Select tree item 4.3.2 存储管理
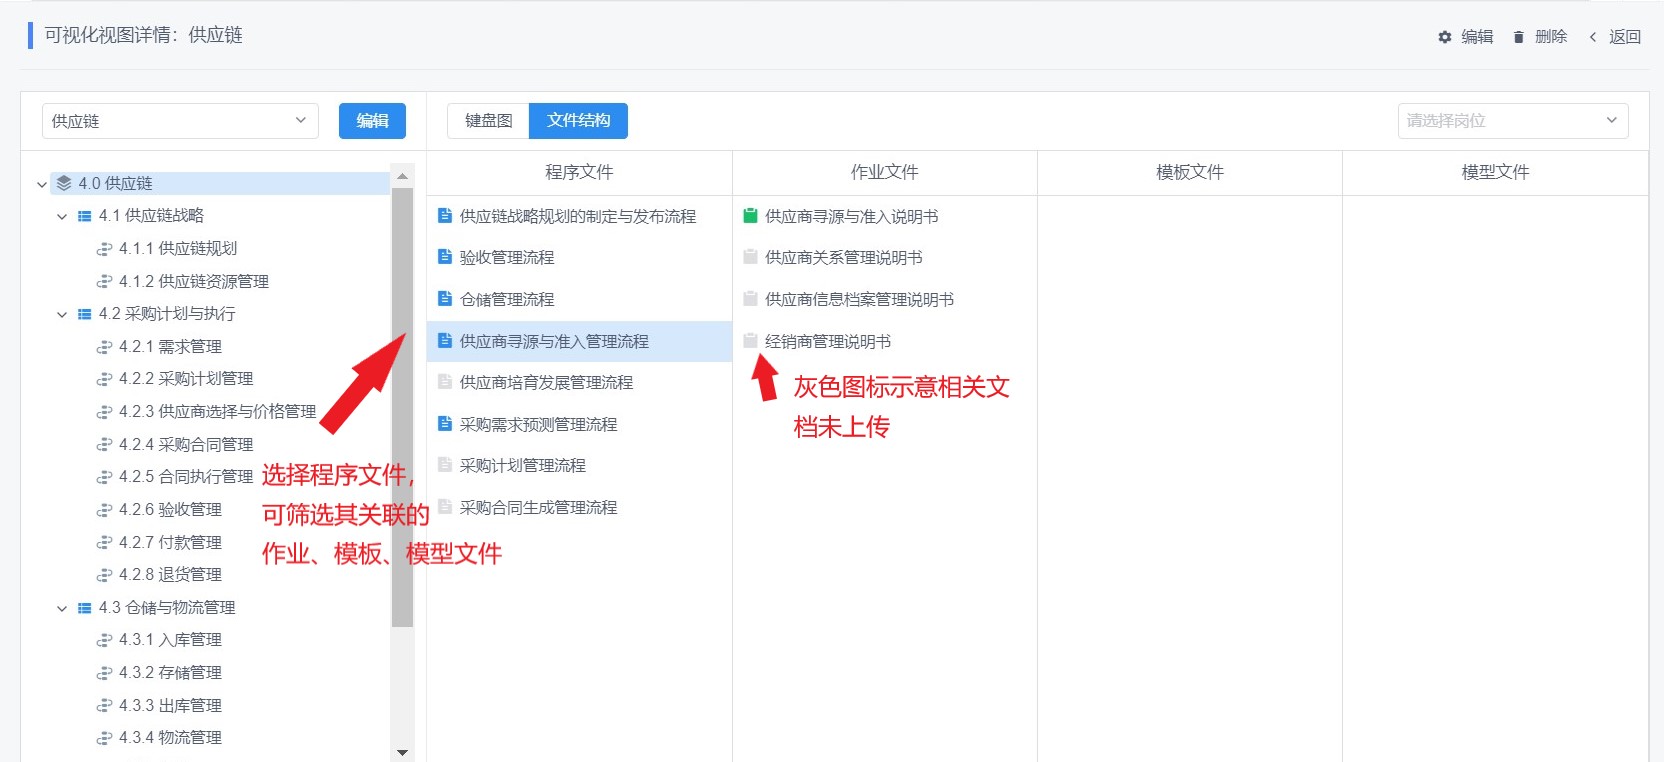1664x762 pixels. [x=170, y=673]
